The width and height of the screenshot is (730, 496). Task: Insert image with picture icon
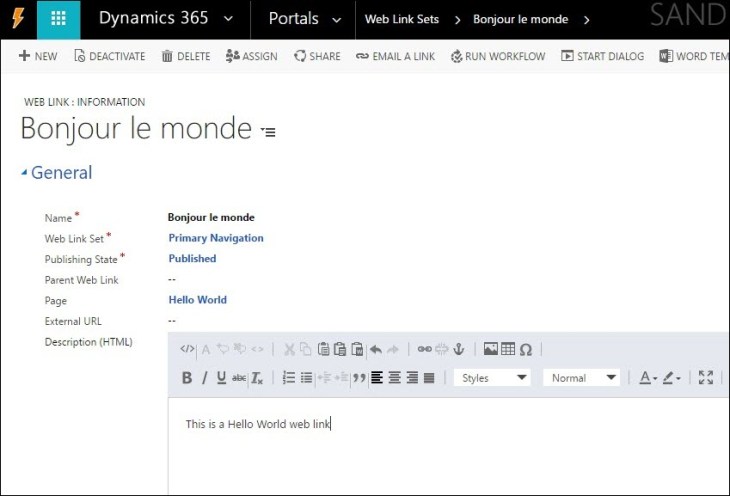point(491,349)
